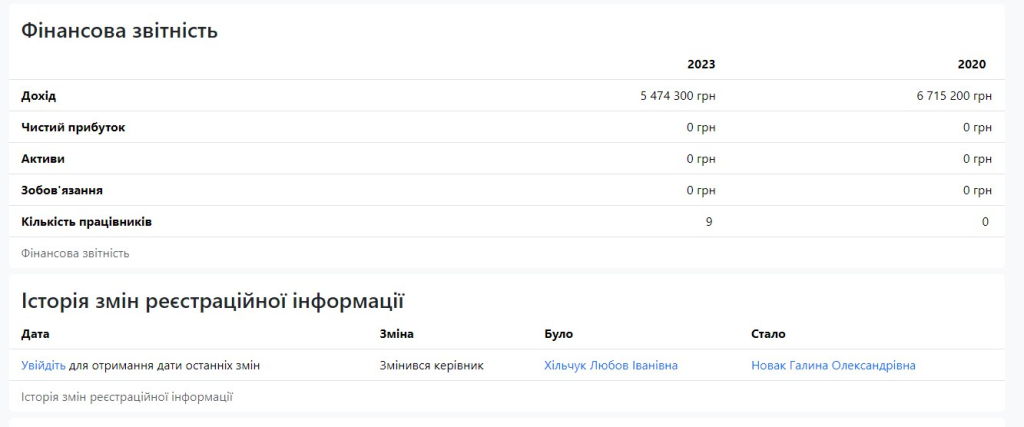Click the Кількість працівників row label
Screen dimensions: 1024x427
click(x=87, y=222)
